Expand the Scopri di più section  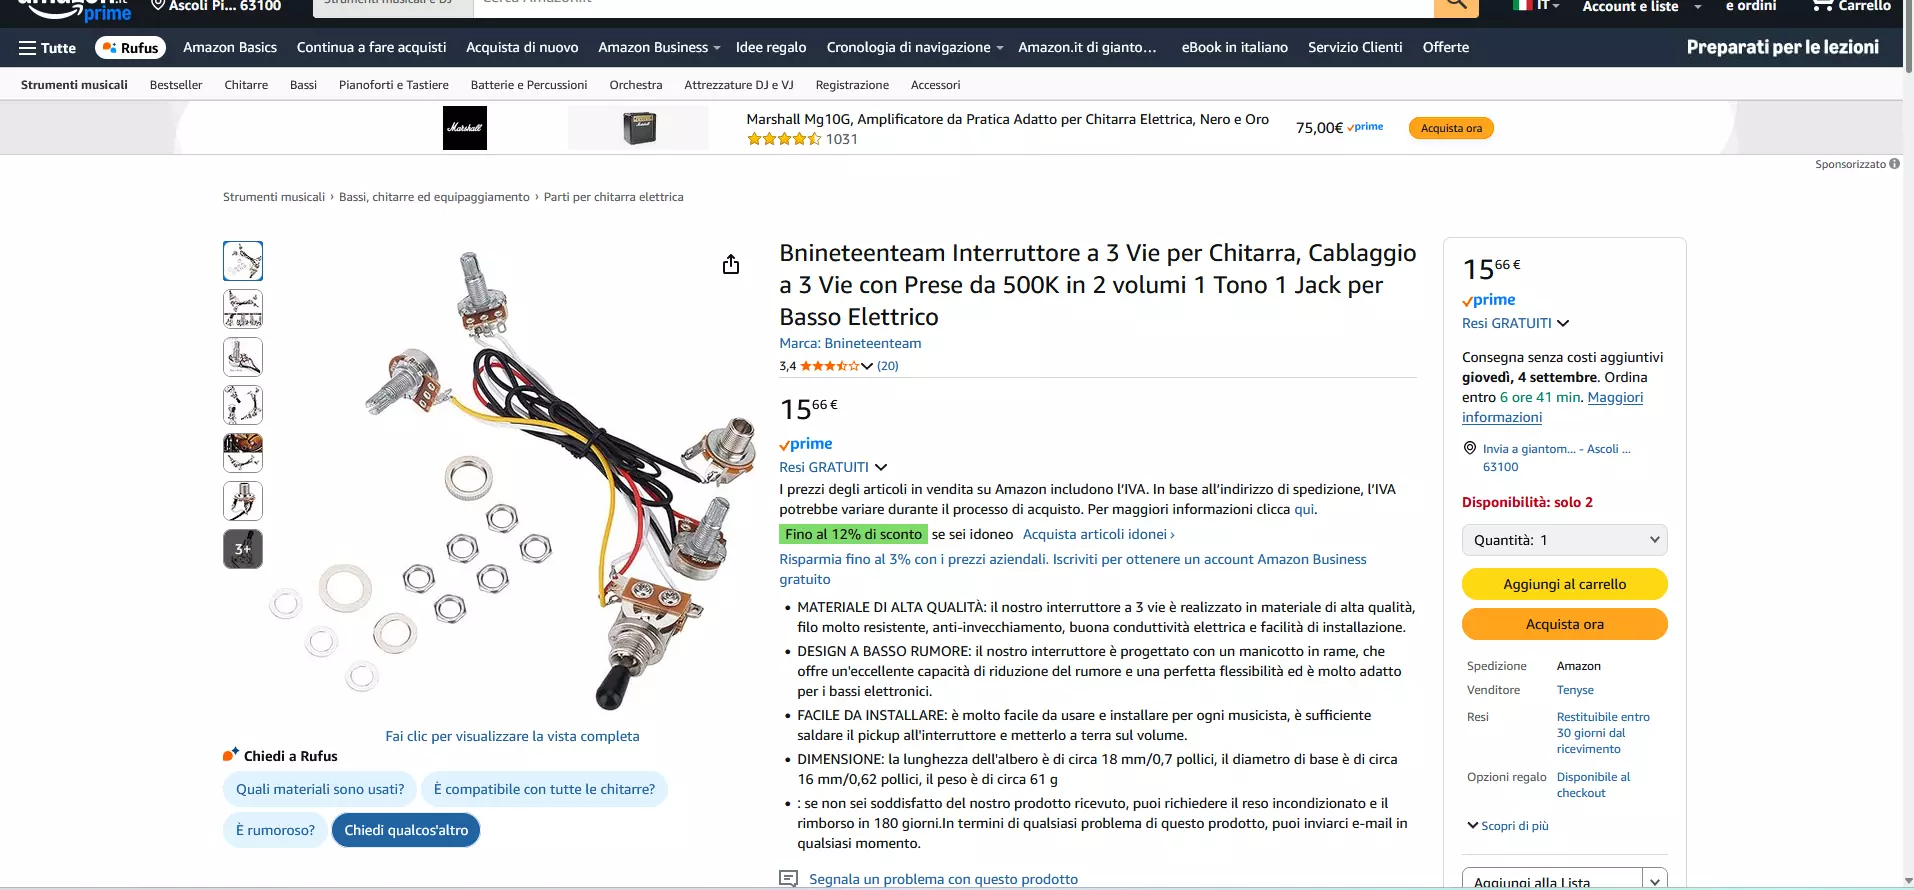point(1508,826)
